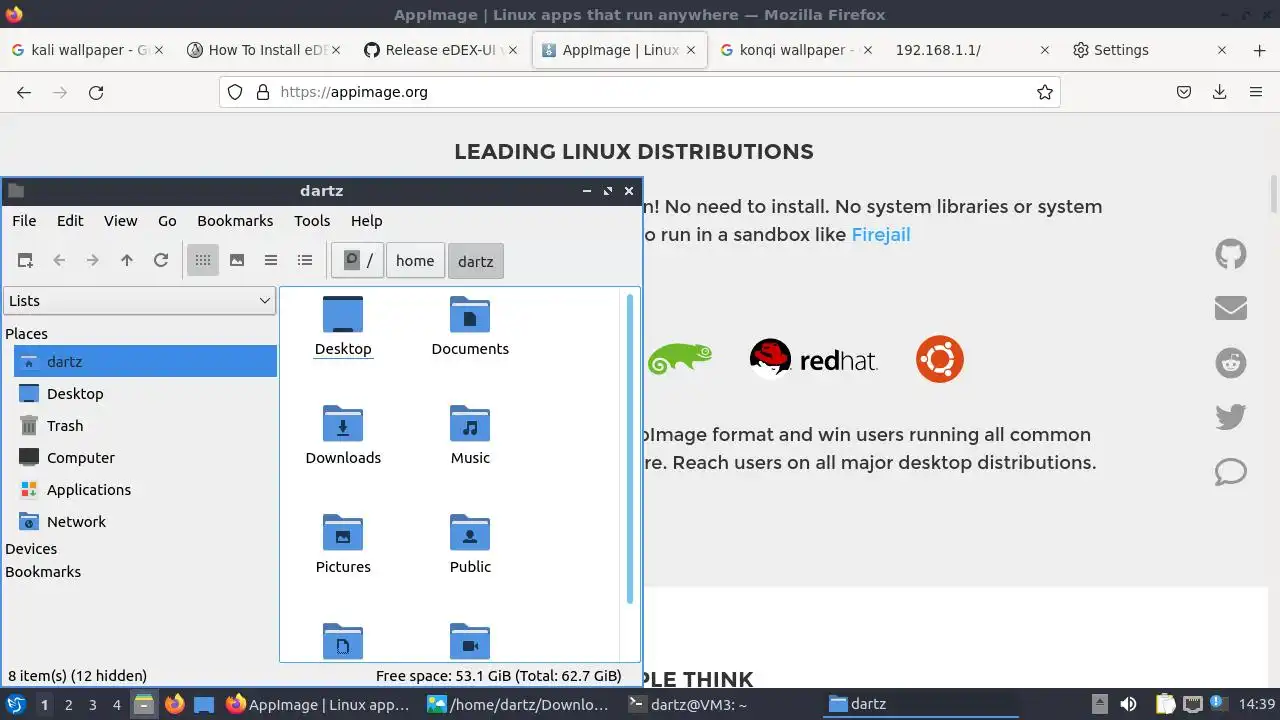Open the File menu
Image resolution: width=1280 pixels, height=720 pixels.
[x=24, y=221]
